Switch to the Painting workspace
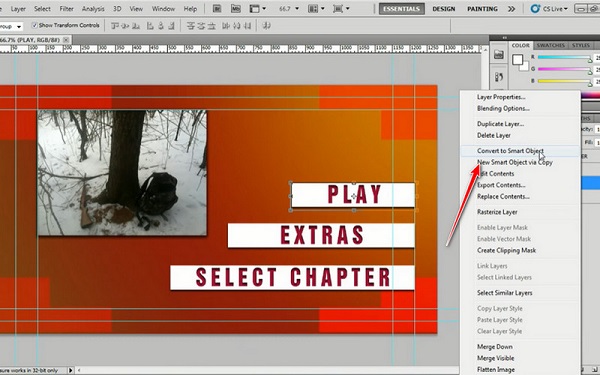Image resolution: width=600 pixels, height=375 pixels. [x=482, y=8]
